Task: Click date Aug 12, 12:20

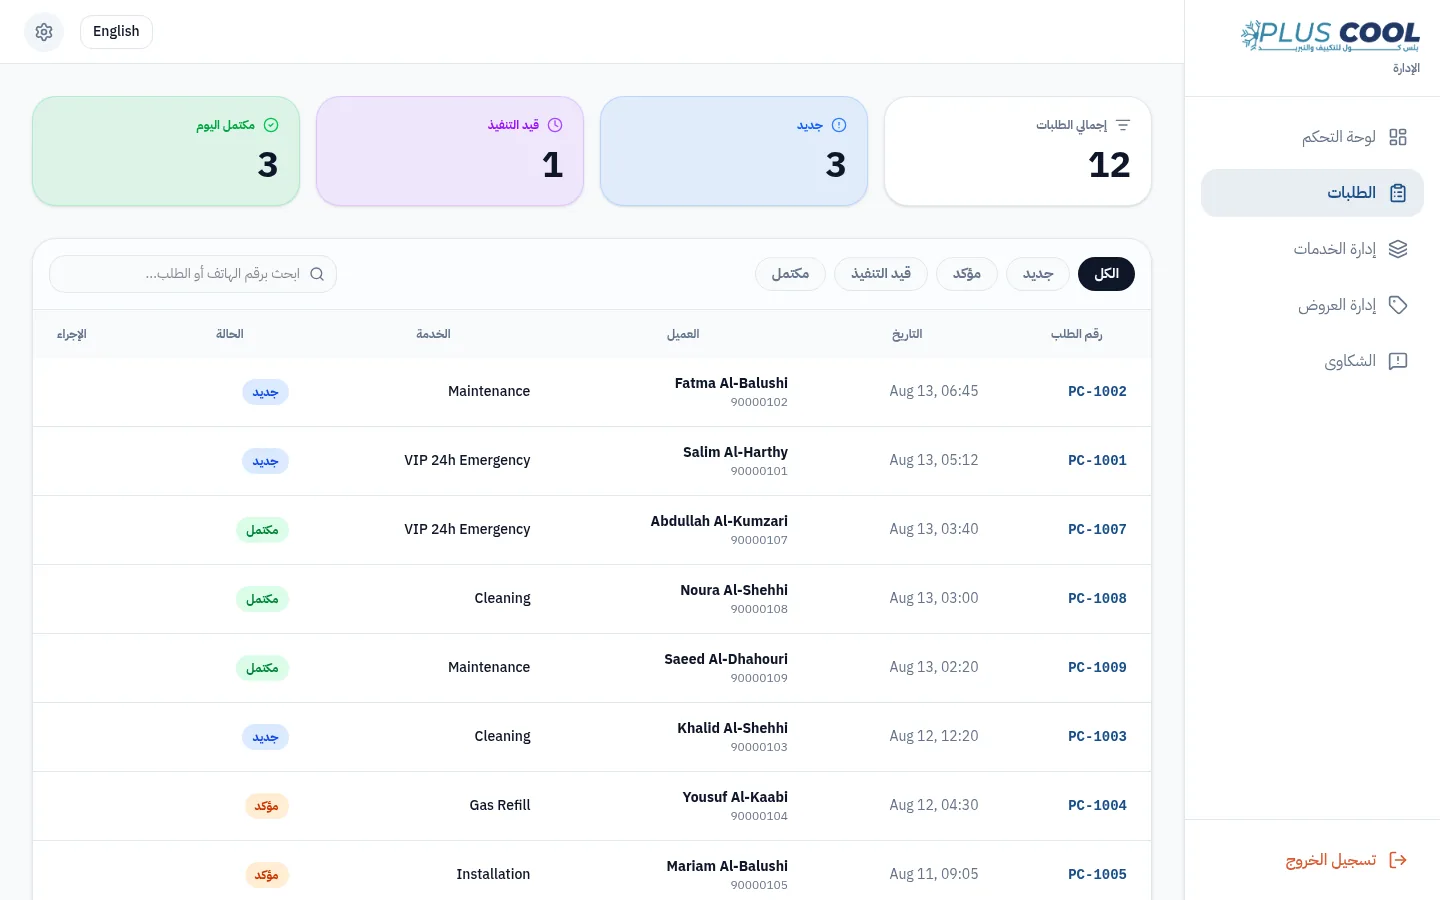Action: (x=934, y=737)
